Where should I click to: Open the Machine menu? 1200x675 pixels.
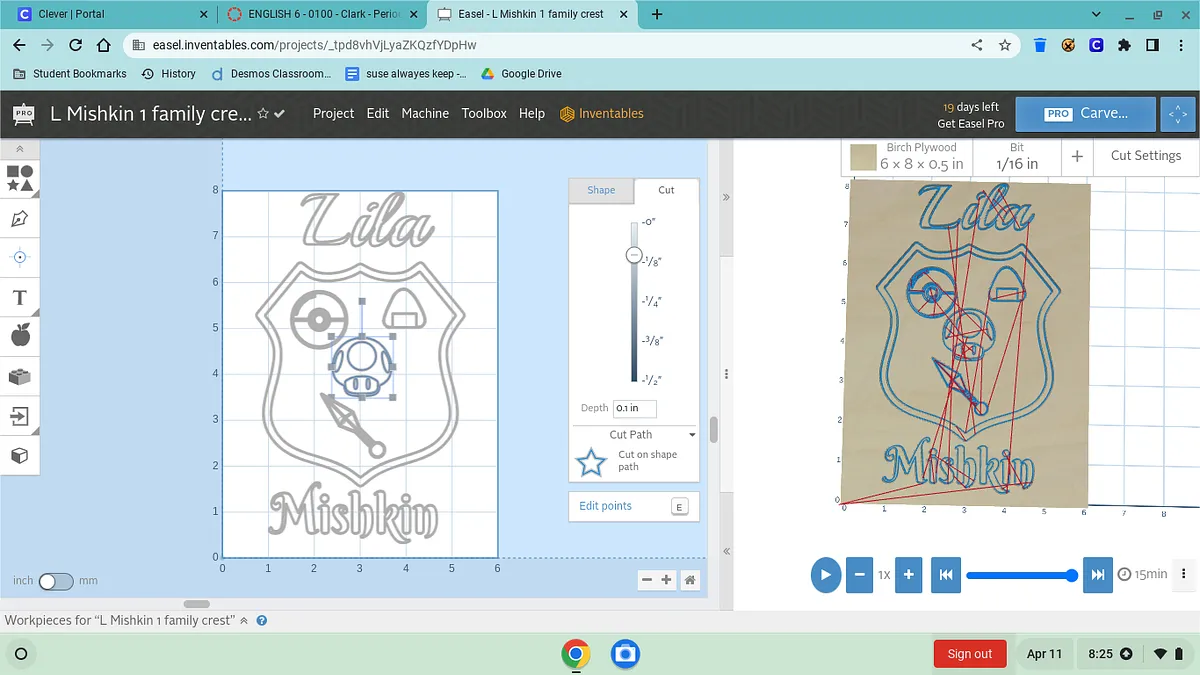[425, 114]
